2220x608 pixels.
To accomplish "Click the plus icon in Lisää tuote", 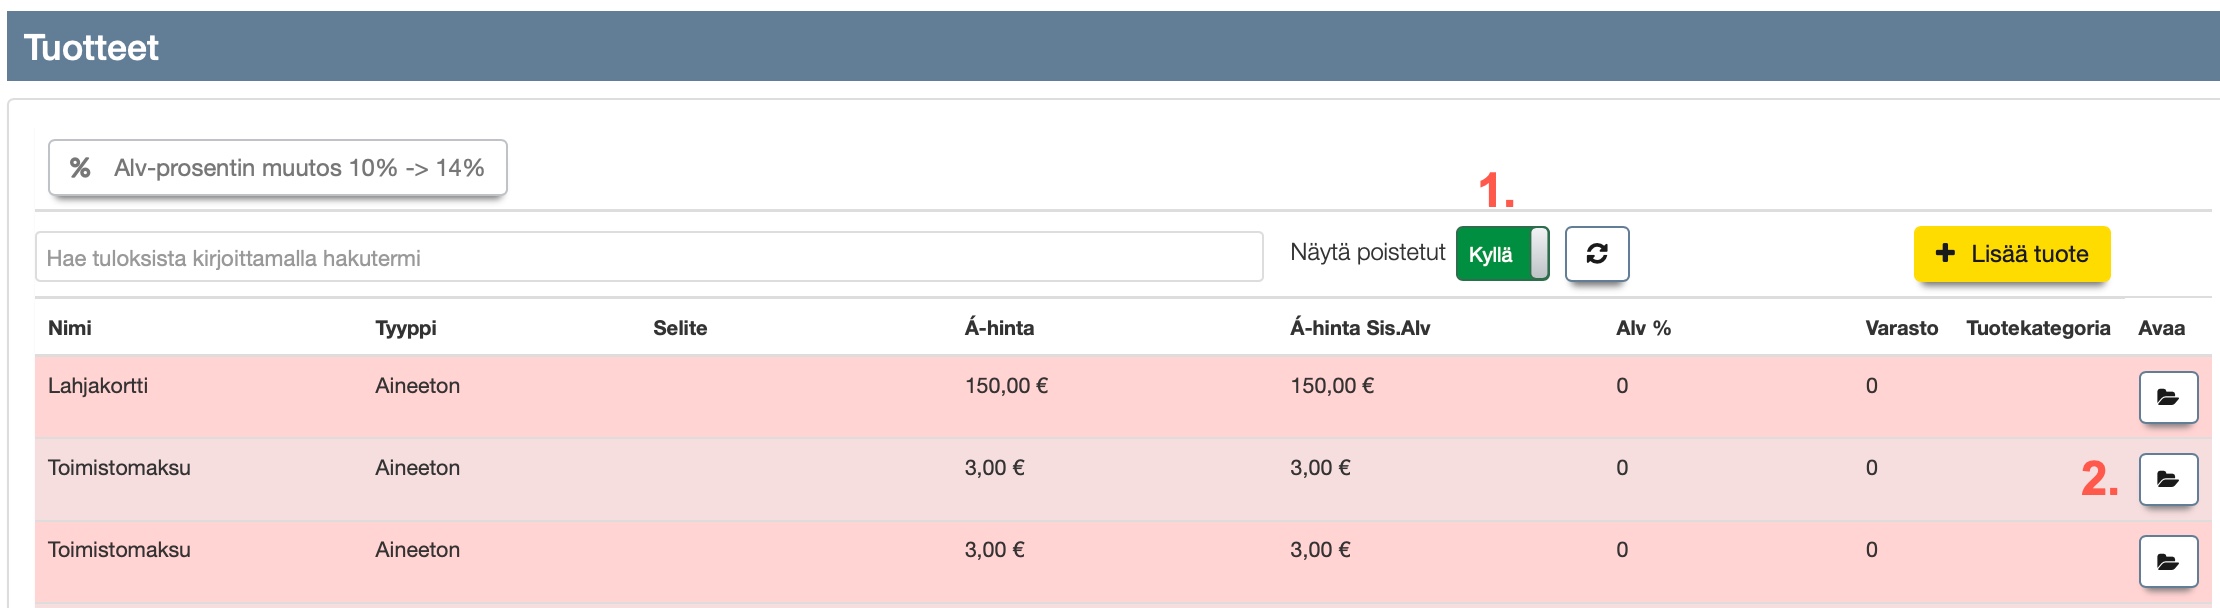I will click(x=1945, y=254).
